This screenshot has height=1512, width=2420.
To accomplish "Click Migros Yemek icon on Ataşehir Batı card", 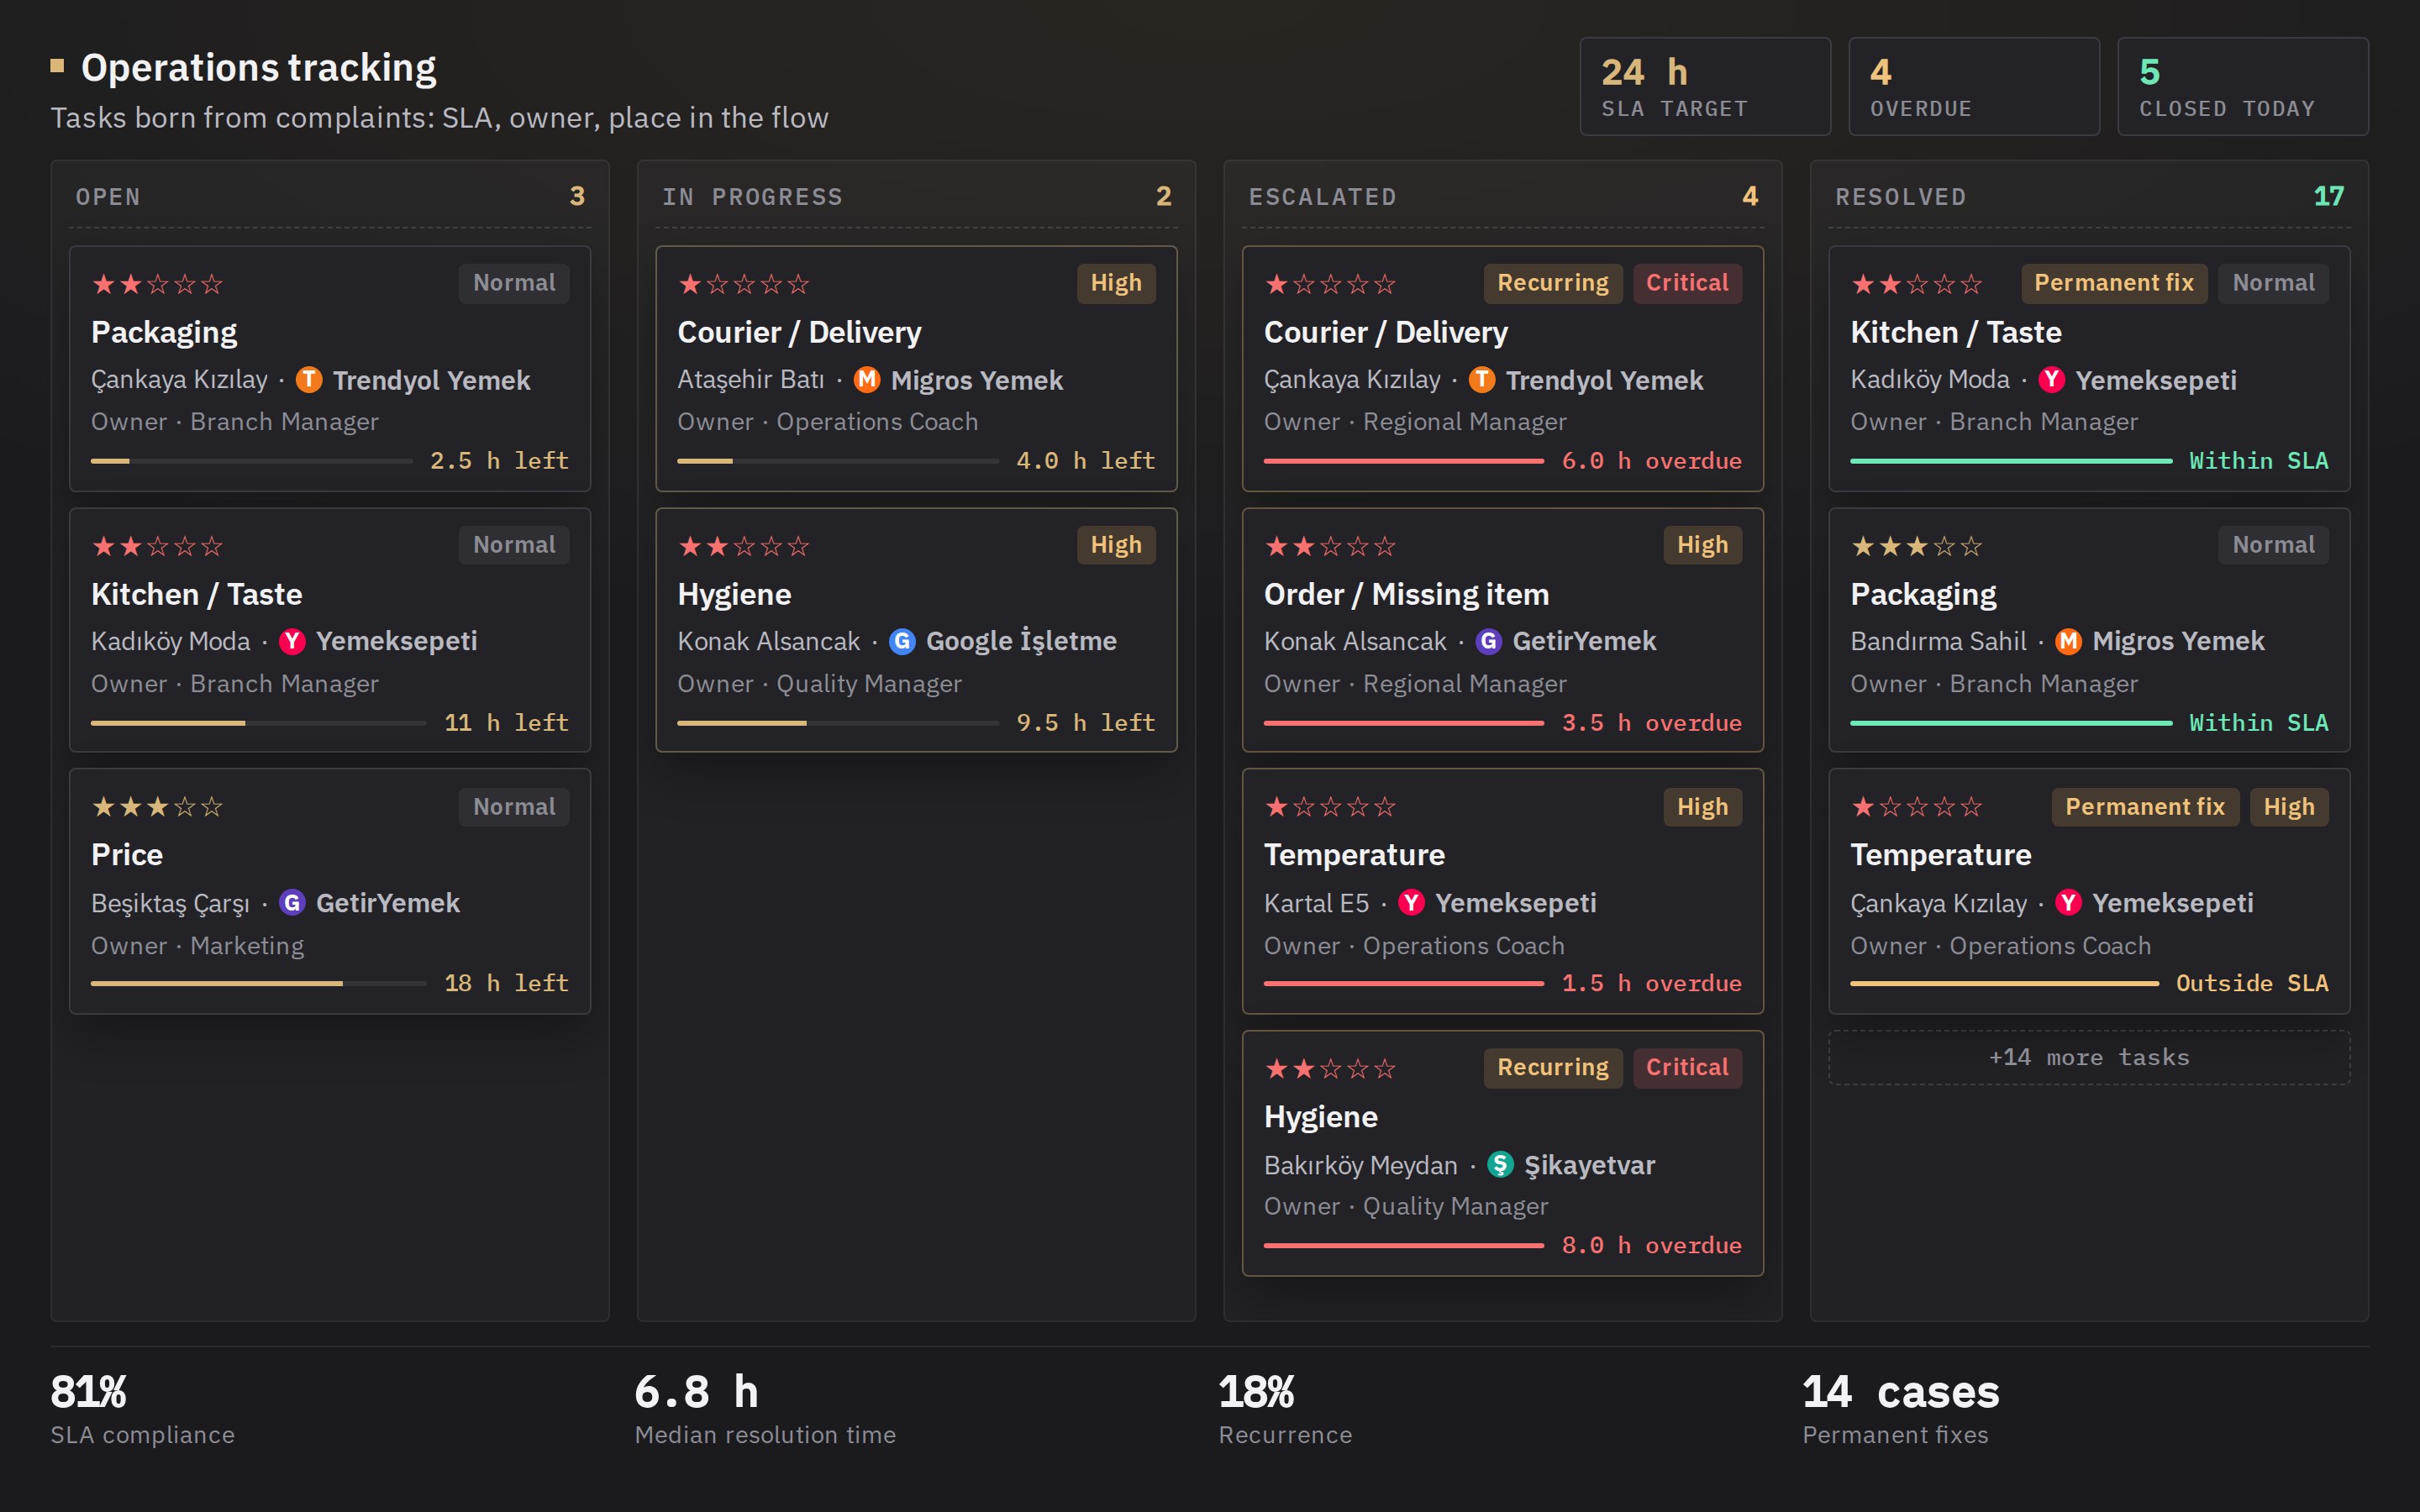I will [867, 380].
